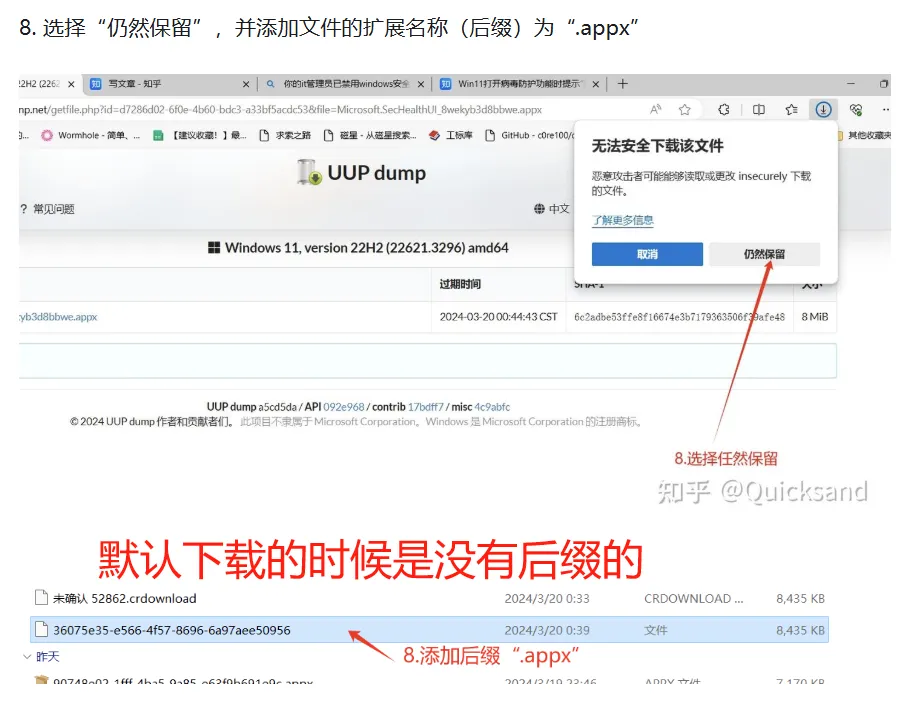Click the '过期时间' column header
The image size is (911, 707).
point(460,284)
